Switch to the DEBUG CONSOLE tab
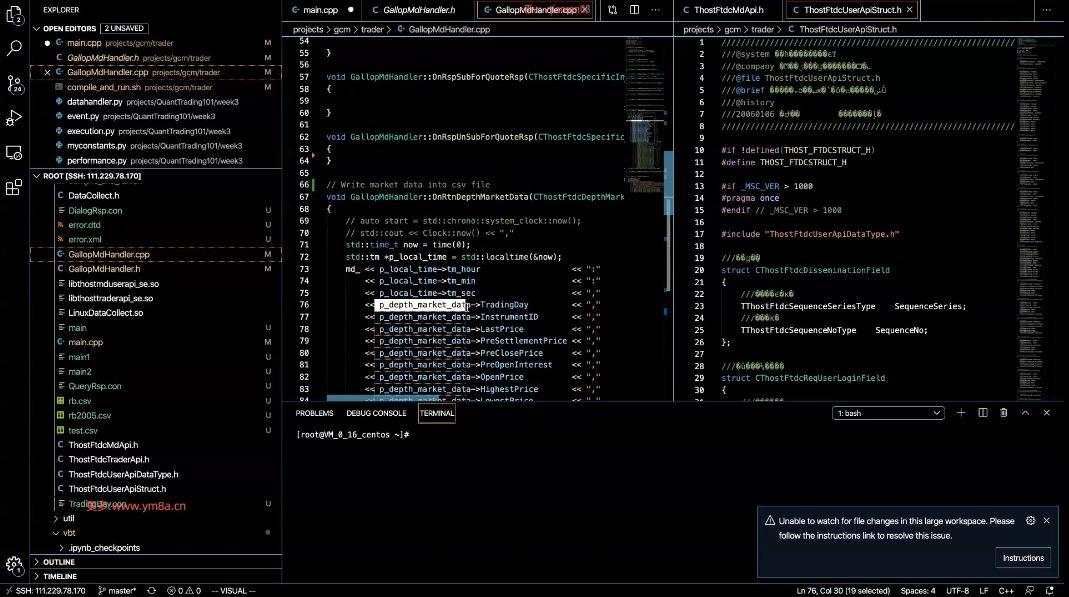 [x=376, y=414]
